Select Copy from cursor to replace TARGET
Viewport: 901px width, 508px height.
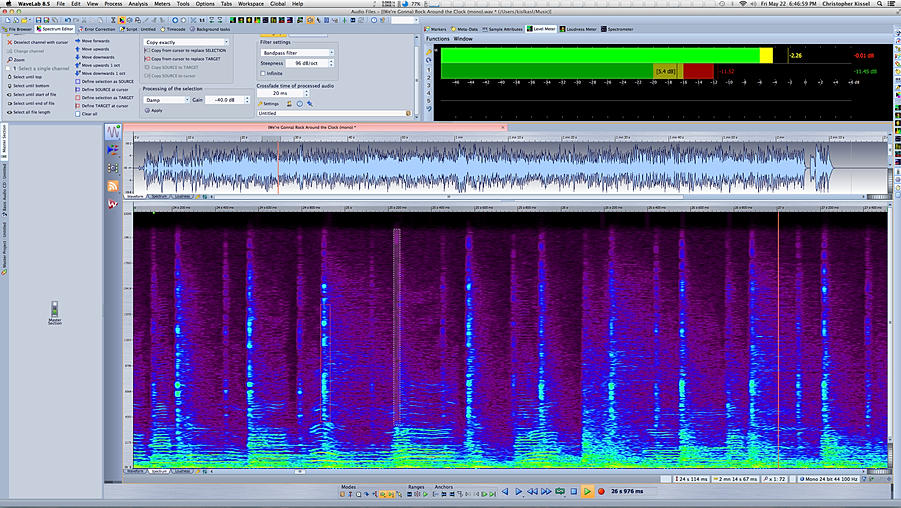[182, 59]
